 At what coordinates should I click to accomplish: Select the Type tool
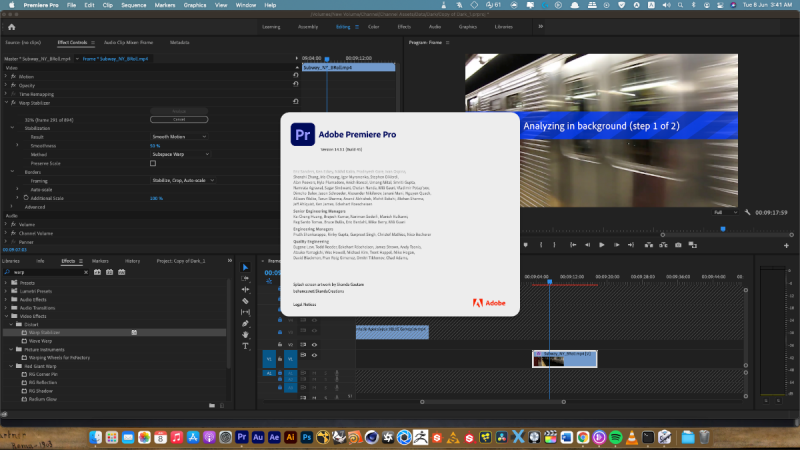(x=246, y=346)
